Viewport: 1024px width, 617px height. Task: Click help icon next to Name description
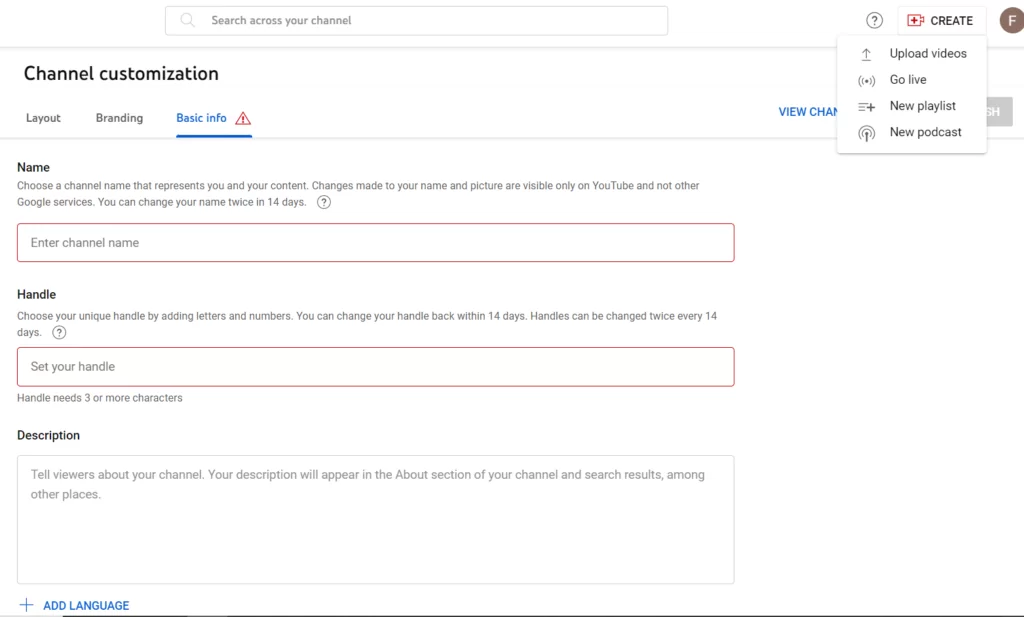coord(323,202)
